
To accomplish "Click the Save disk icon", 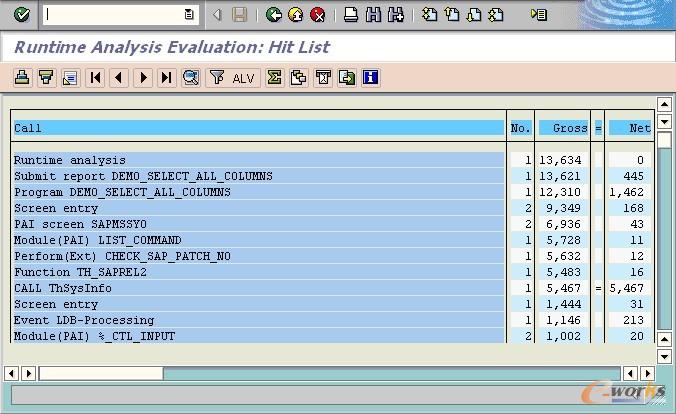I will (240, 14).
